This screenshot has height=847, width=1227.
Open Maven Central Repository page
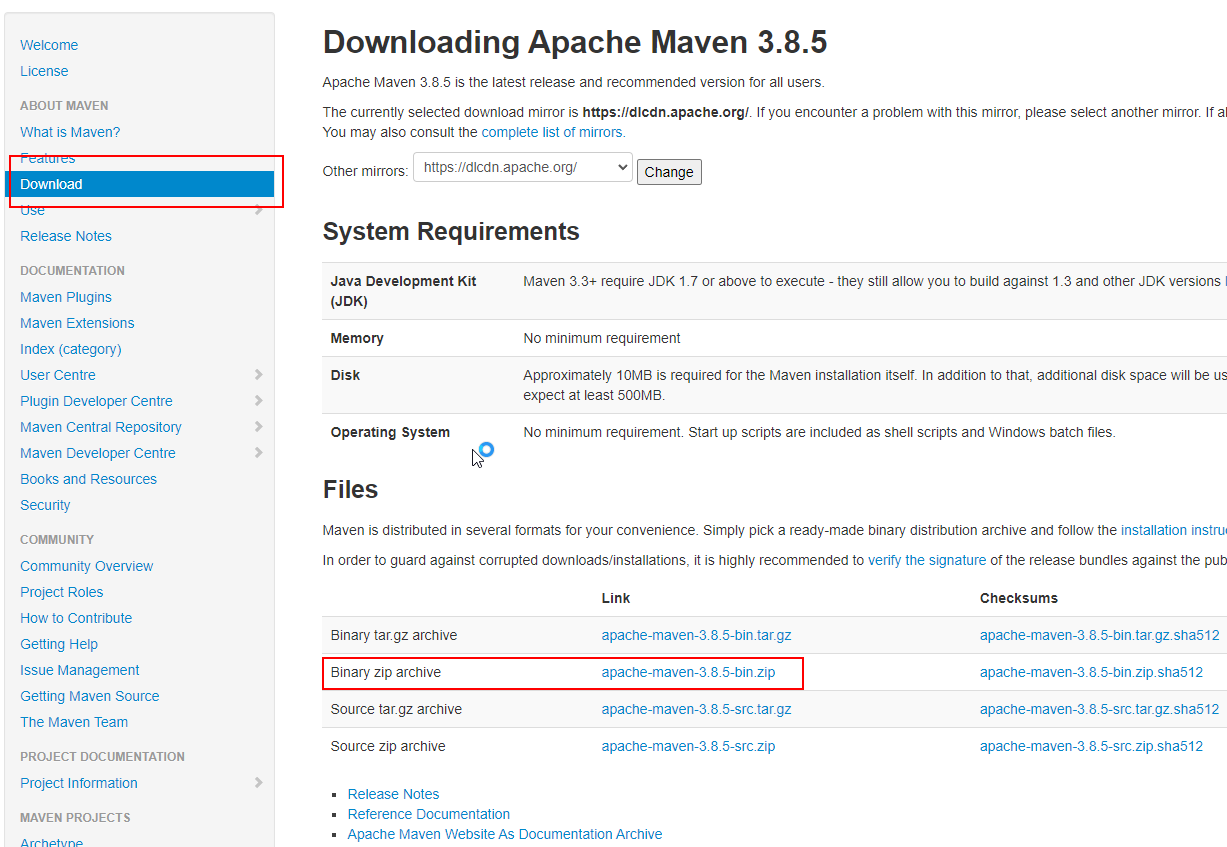click(x=101, y=427)
